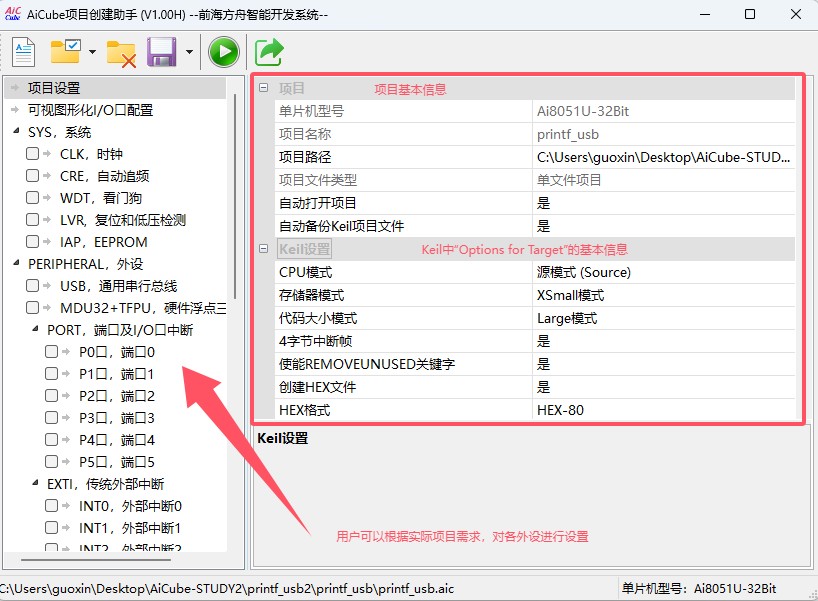The height and width of the screenshot is (601, 818).
Task: Enable the LVR，复位和低压检测 checkbox
Action: click(x=33, y=219)
